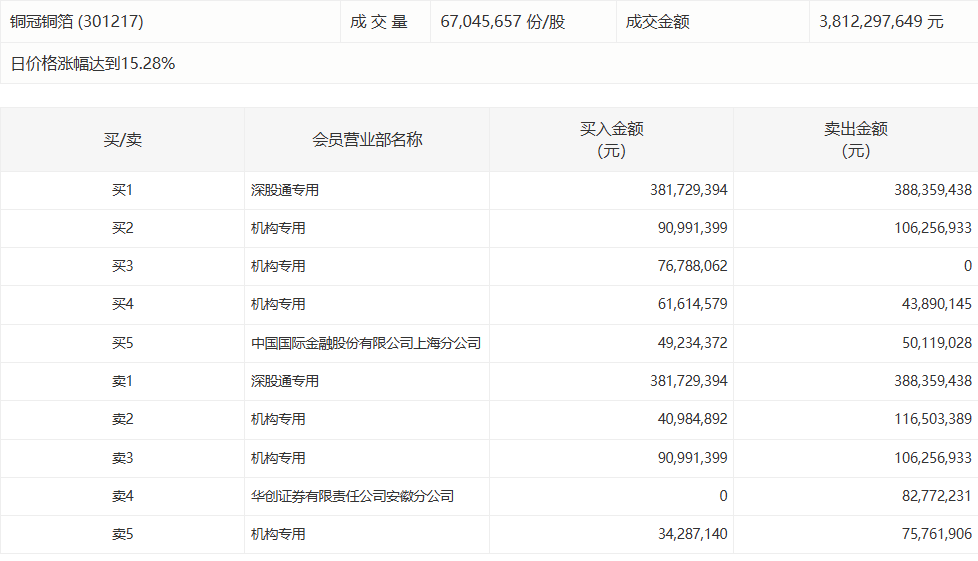The image size is (978, 561).
Task: Click the 会员营业部名称 column header
Action: (367, 140)
